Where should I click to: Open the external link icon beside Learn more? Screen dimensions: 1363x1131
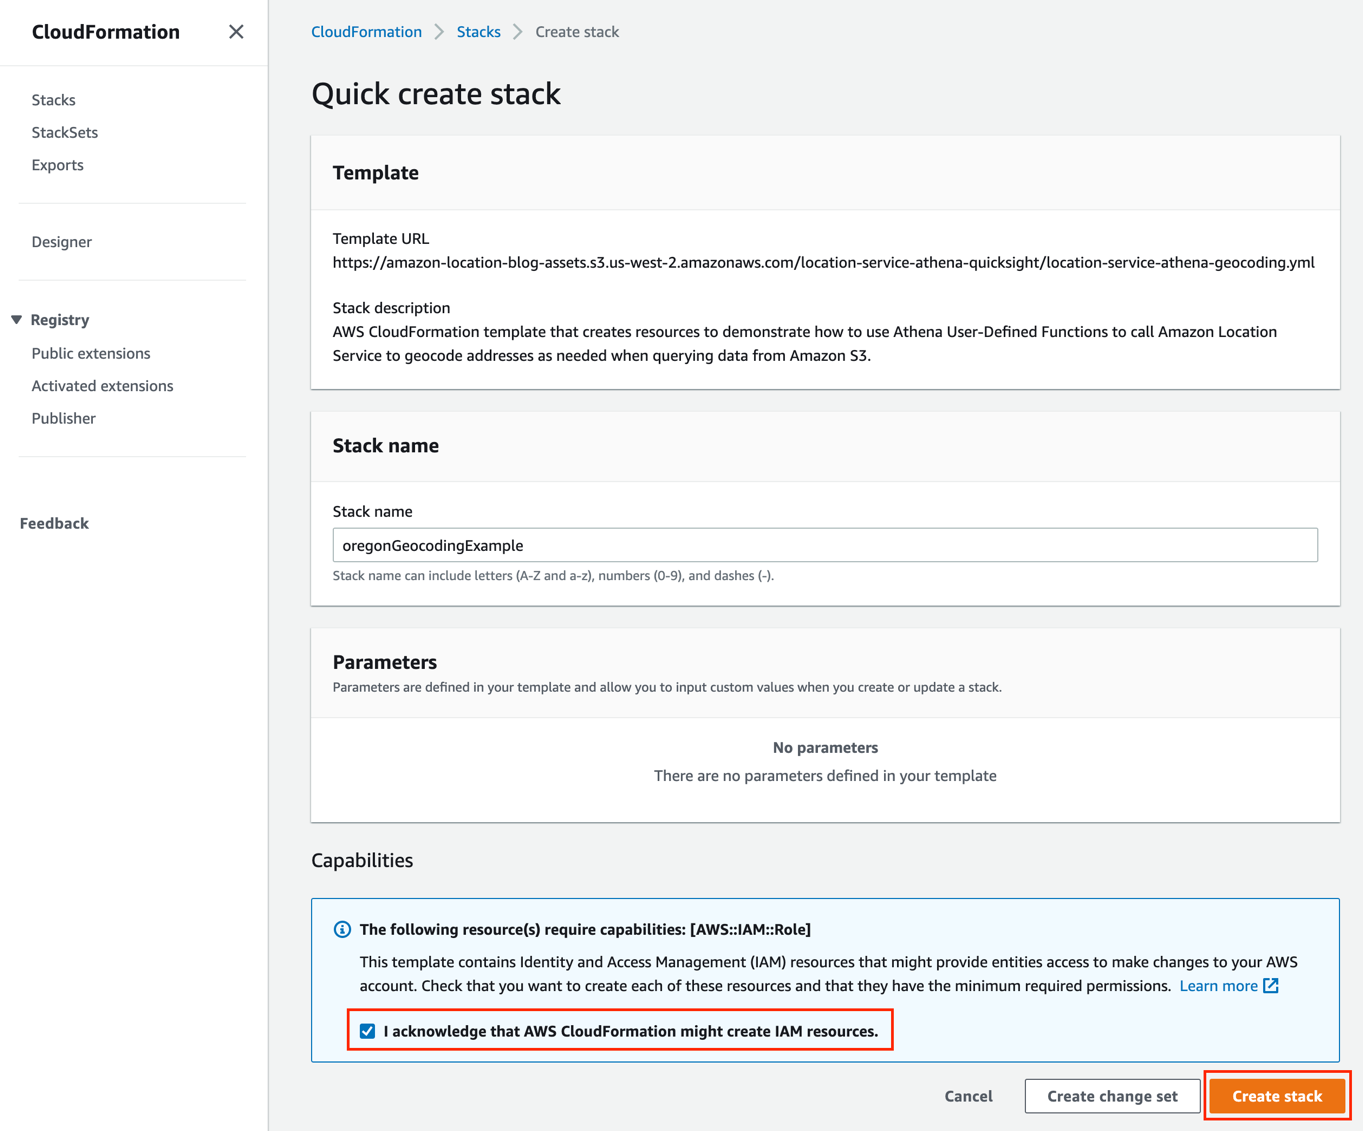[1270, 985]
